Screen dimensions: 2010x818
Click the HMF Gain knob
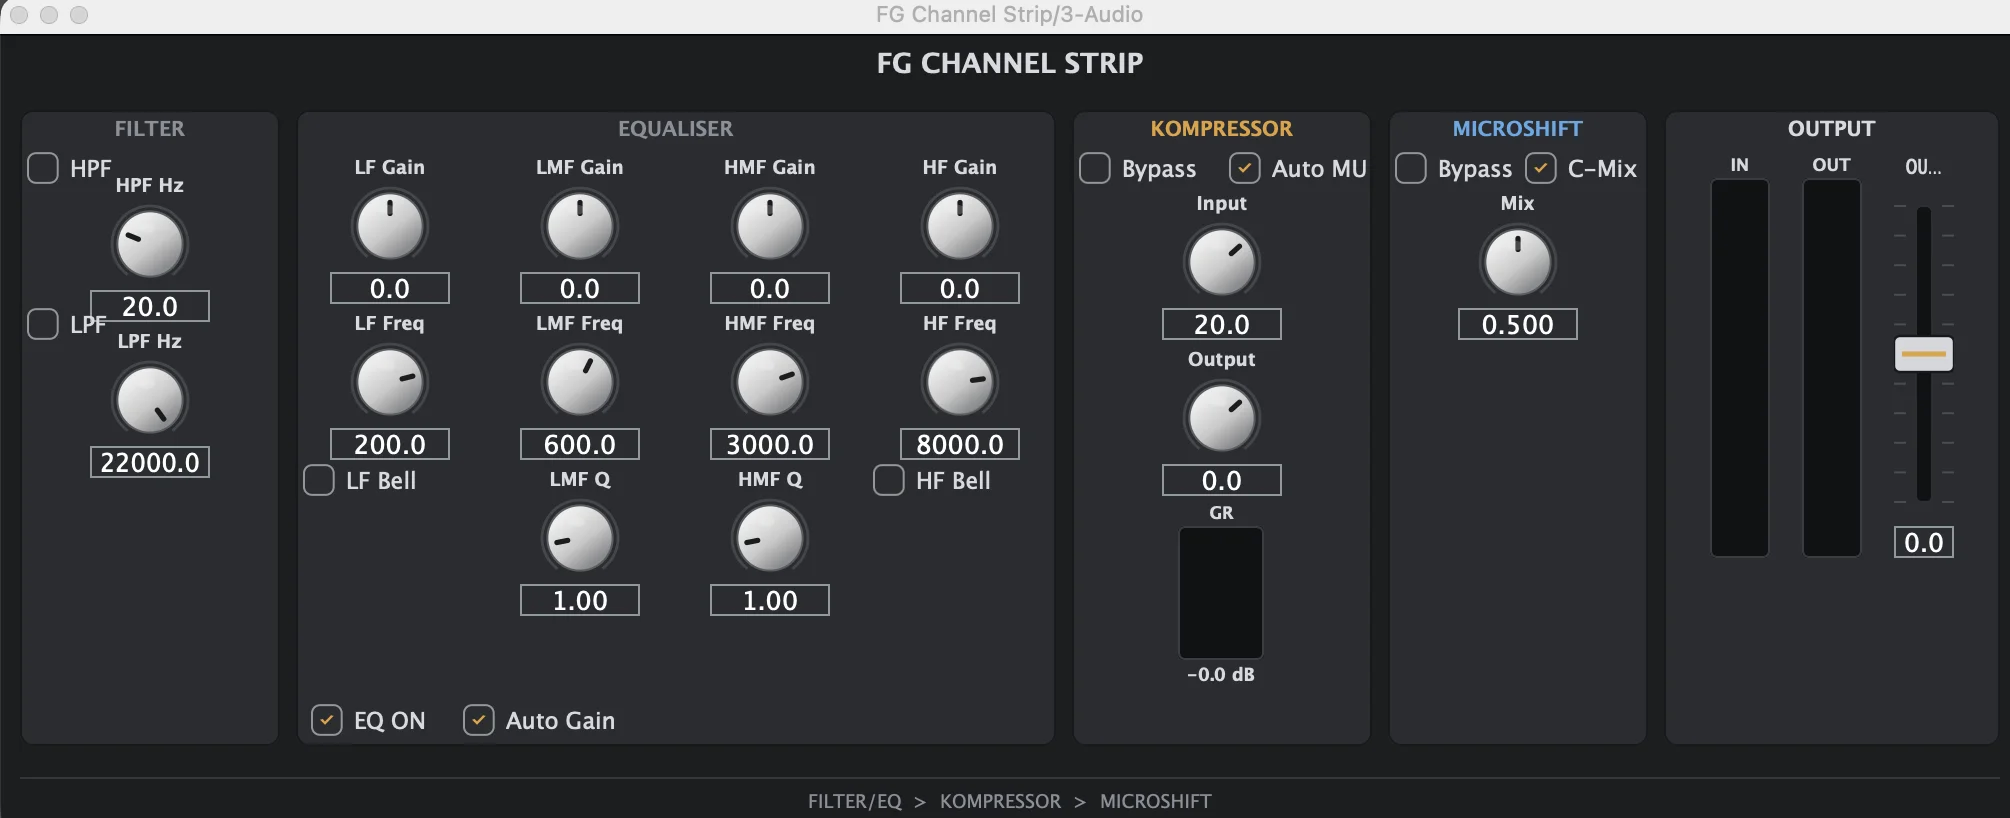point(770,226)
